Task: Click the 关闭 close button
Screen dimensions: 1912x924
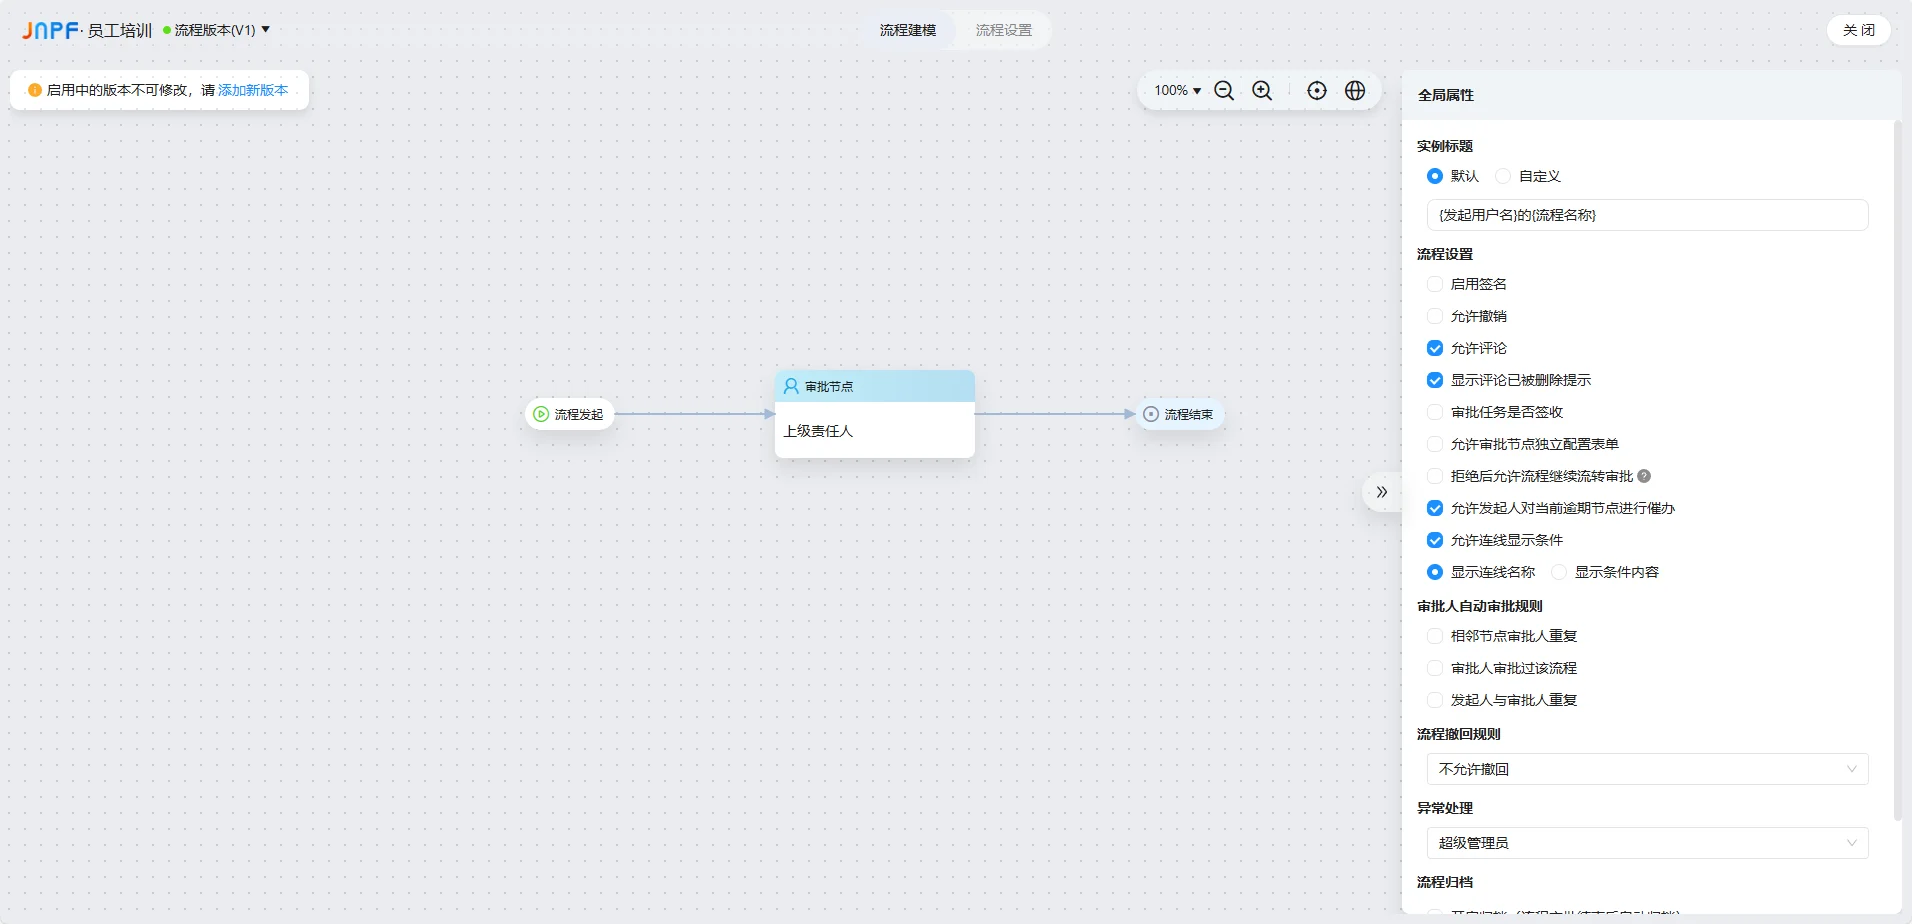Action: coord(1859,30)
